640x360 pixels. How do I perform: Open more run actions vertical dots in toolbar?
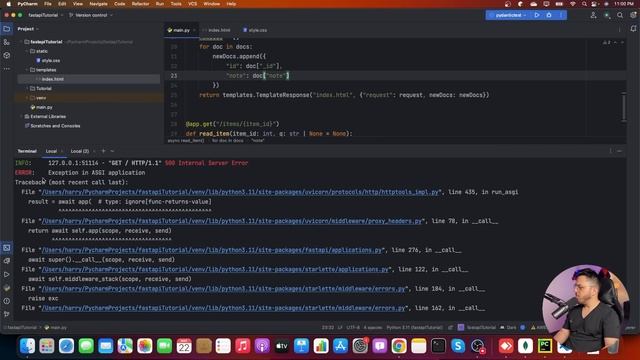[x=561, y=15]
